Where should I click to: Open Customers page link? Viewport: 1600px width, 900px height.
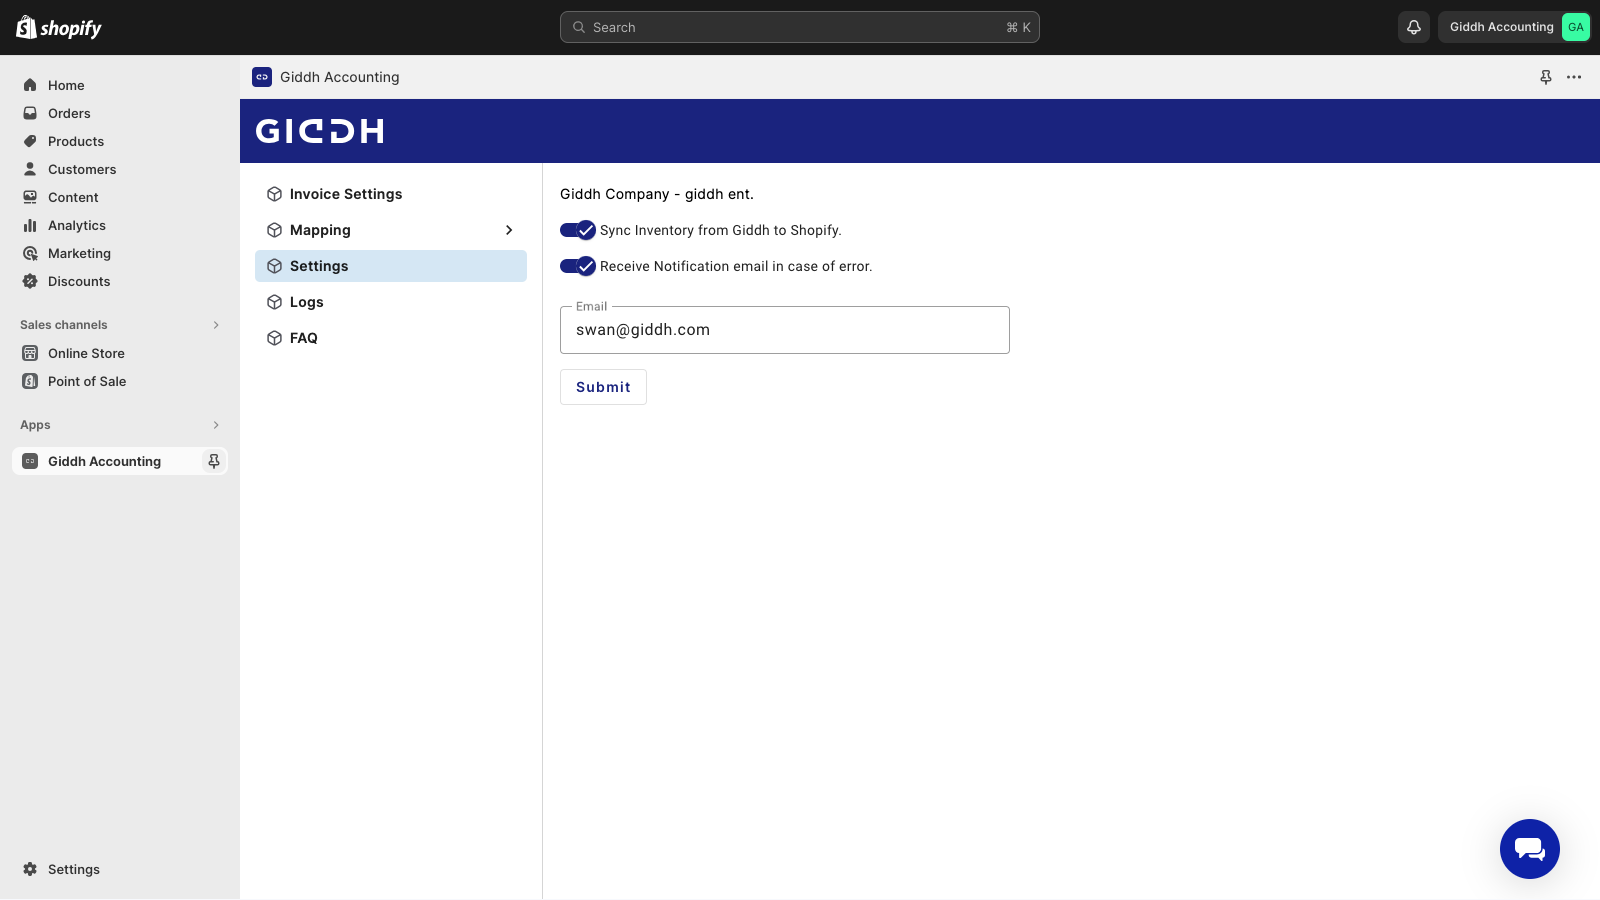coord(120,169)
